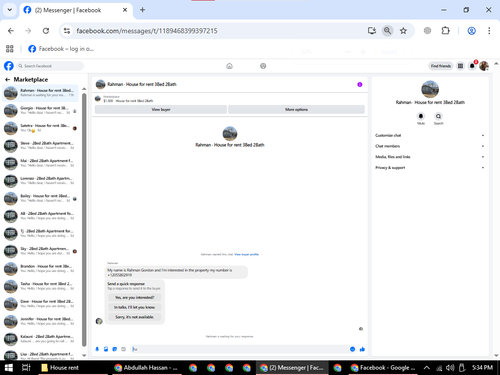Screen dimensions: 500x375
Task: Click the View buyer button
Action: point(161,109)
